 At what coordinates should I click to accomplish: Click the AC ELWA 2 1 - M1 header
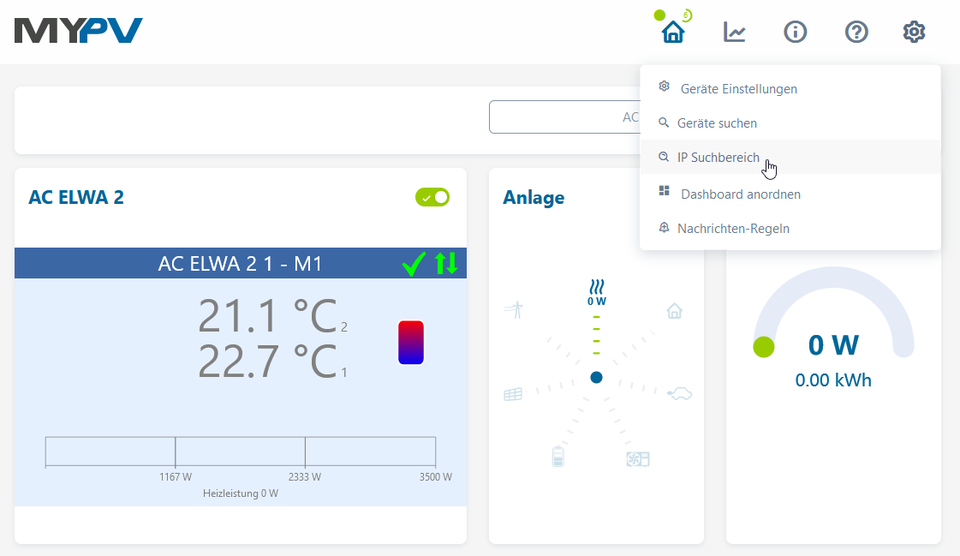(240, 264)
